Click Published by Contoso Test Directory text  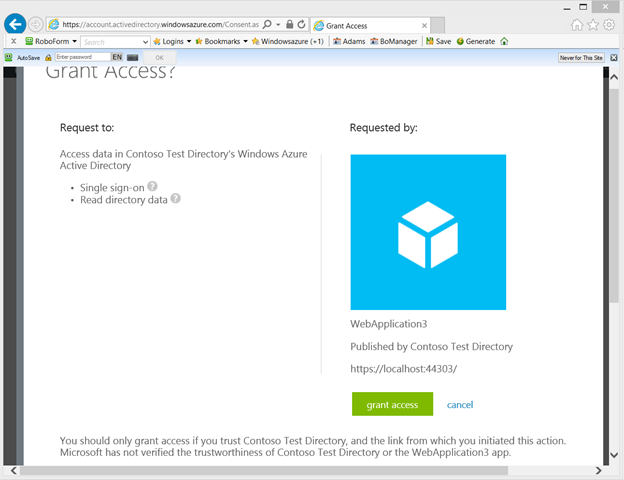pos(431,347)
